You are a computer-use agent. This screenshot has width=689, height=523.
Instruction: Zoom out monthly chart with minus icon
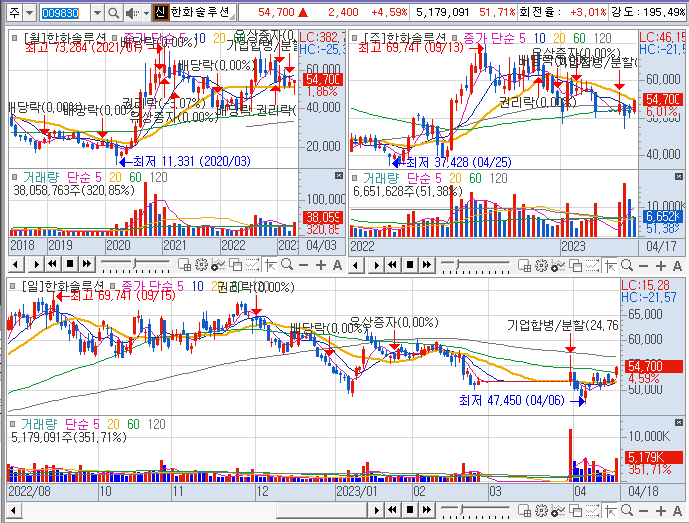click(x=303, y=265)
